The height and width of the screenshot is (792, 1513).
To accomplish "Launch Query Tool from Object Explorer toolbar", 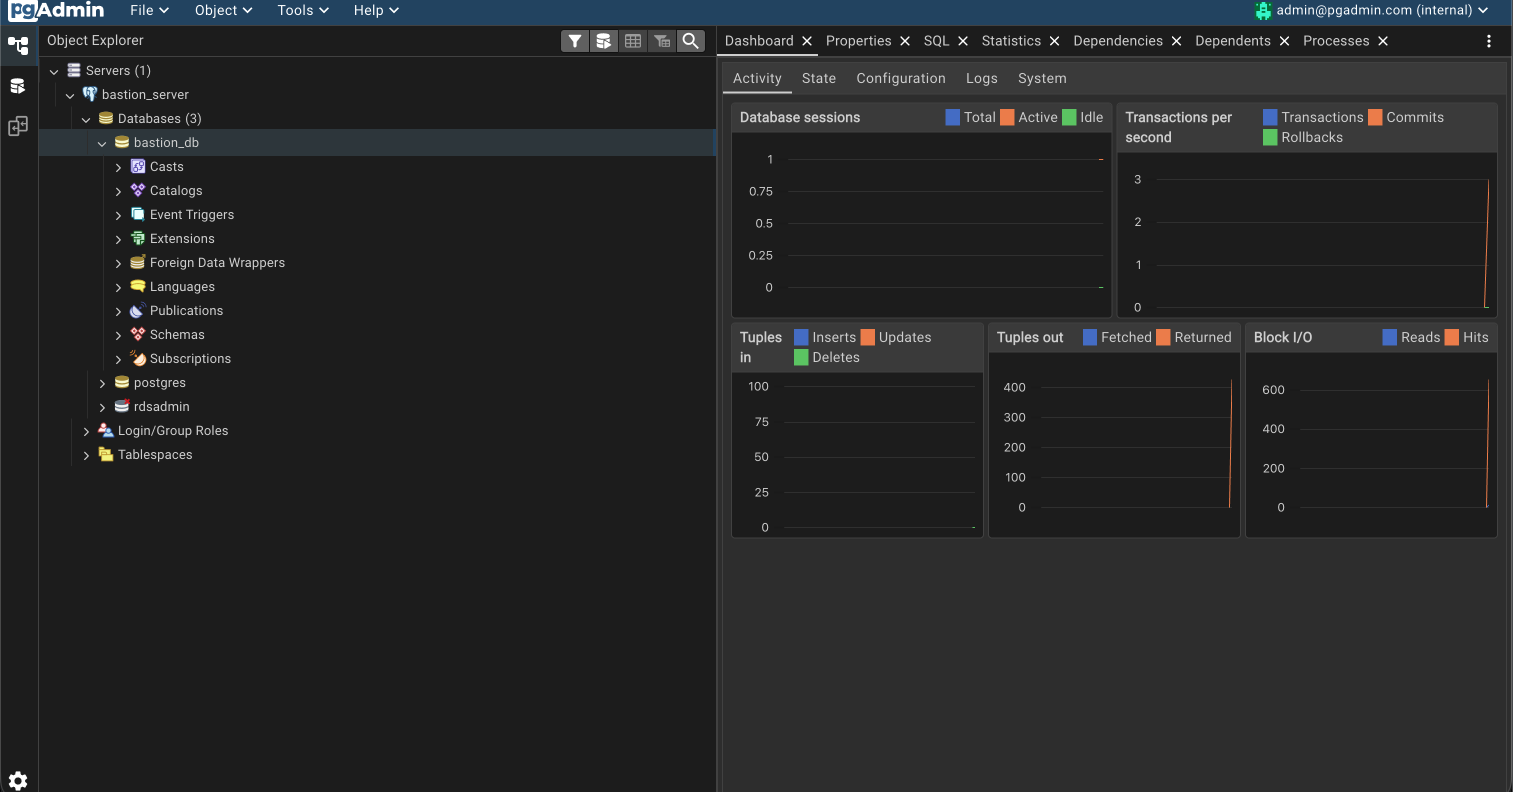I will pyautogui.click(x=603, y=41).
